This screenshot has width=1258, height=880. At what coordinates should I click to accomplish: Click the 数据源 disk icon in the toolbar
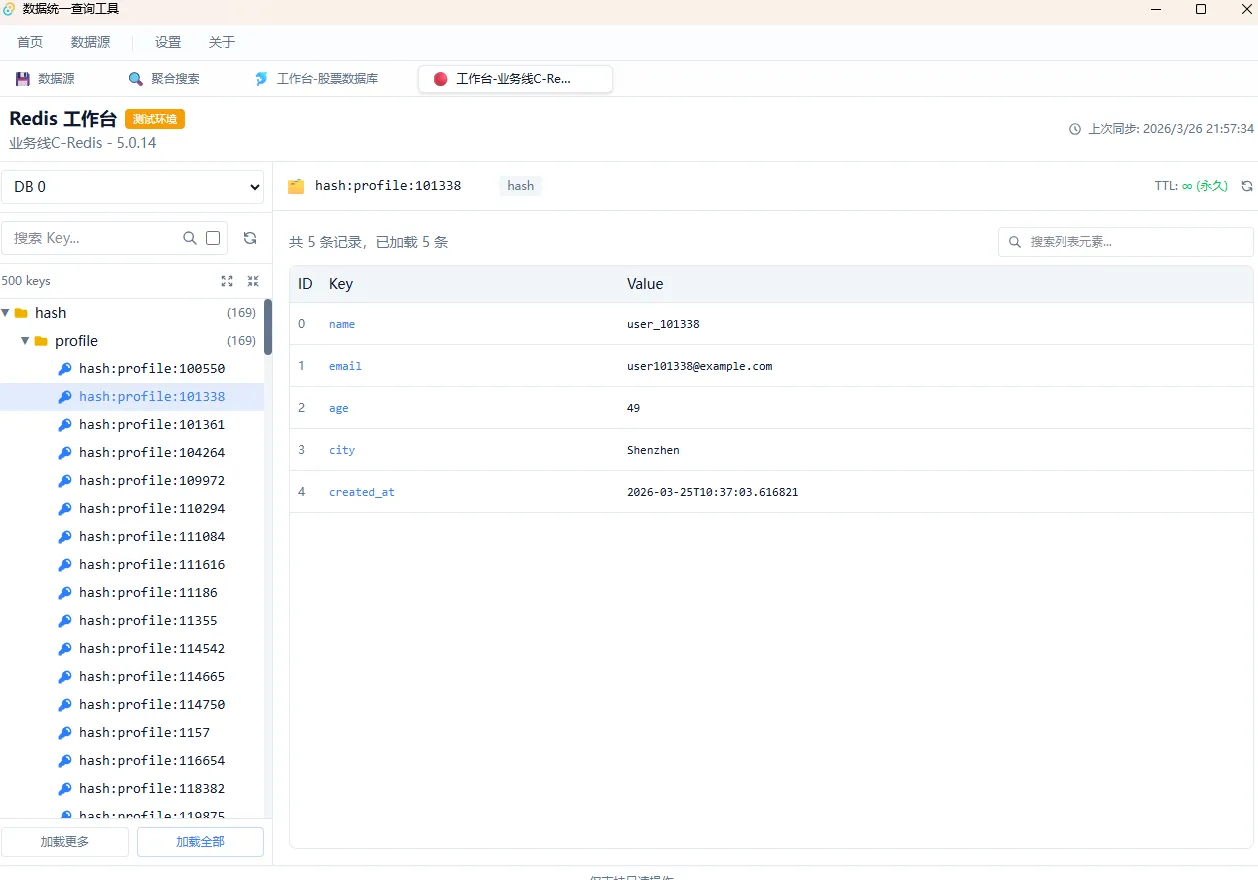22,78
